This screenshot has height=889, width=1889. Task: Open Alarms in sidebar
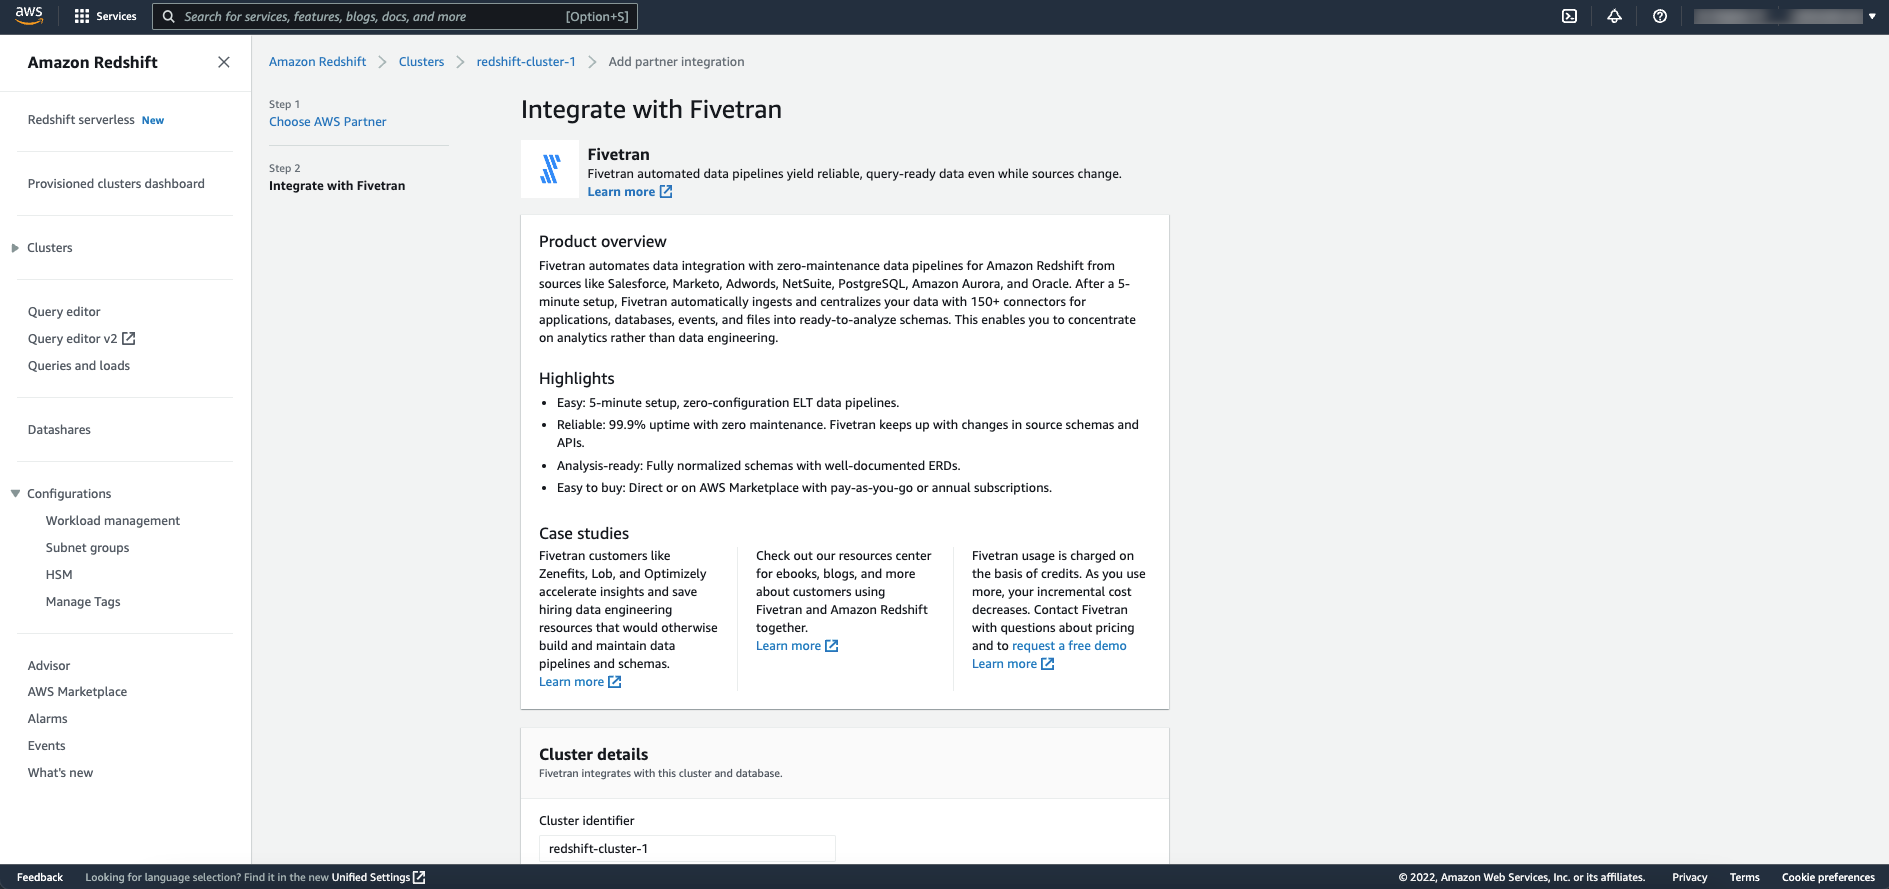[48, 719]
